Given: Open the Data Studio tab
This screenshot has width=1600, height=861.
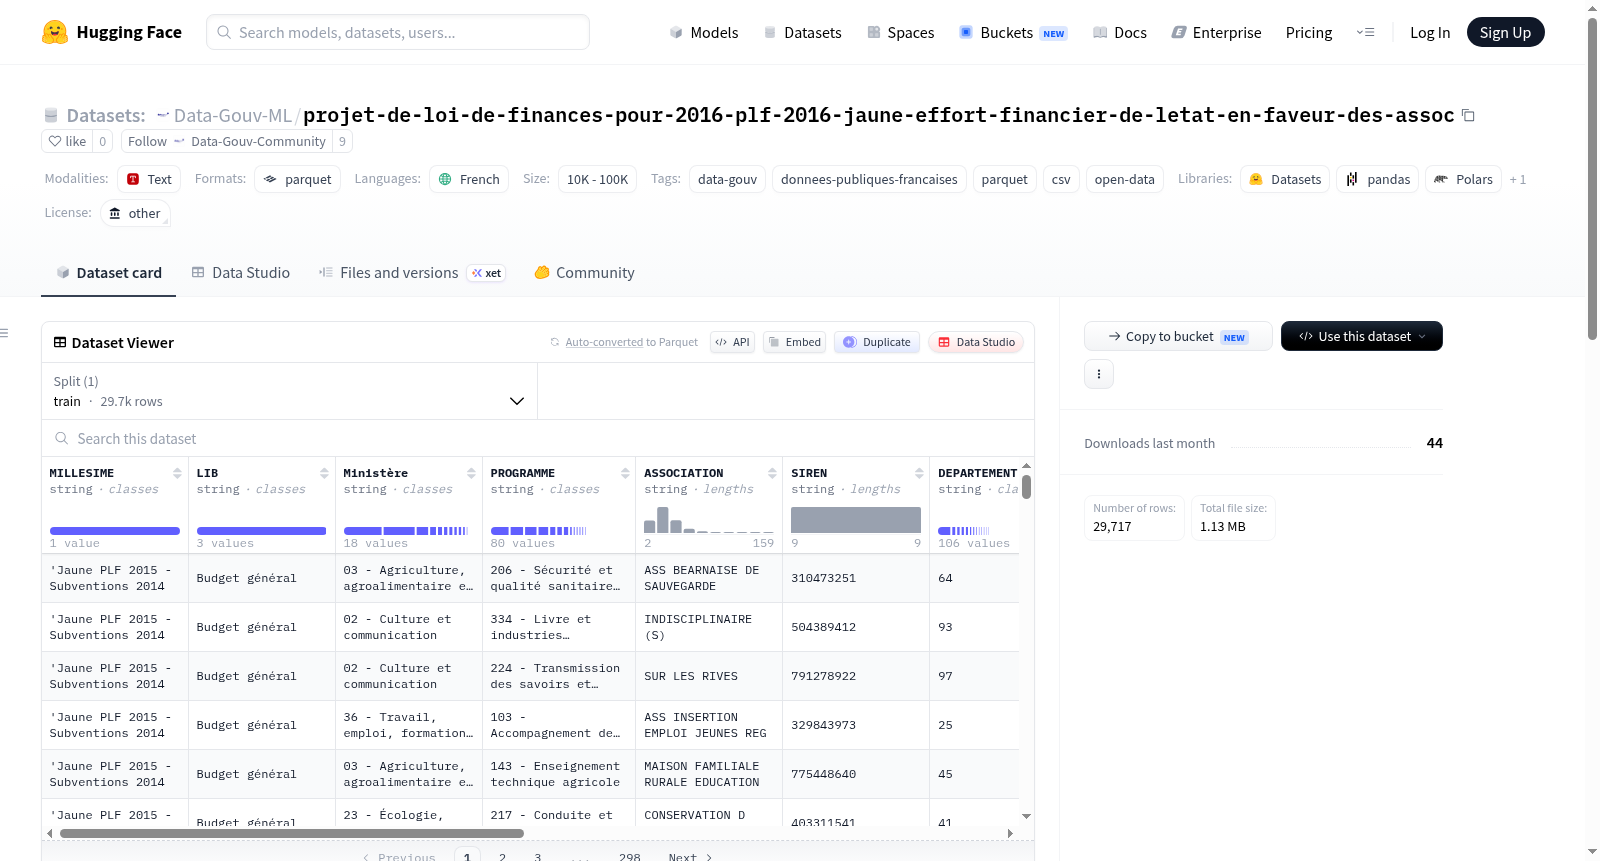Looking at the screenshot, I should click(x=241, y=272).
